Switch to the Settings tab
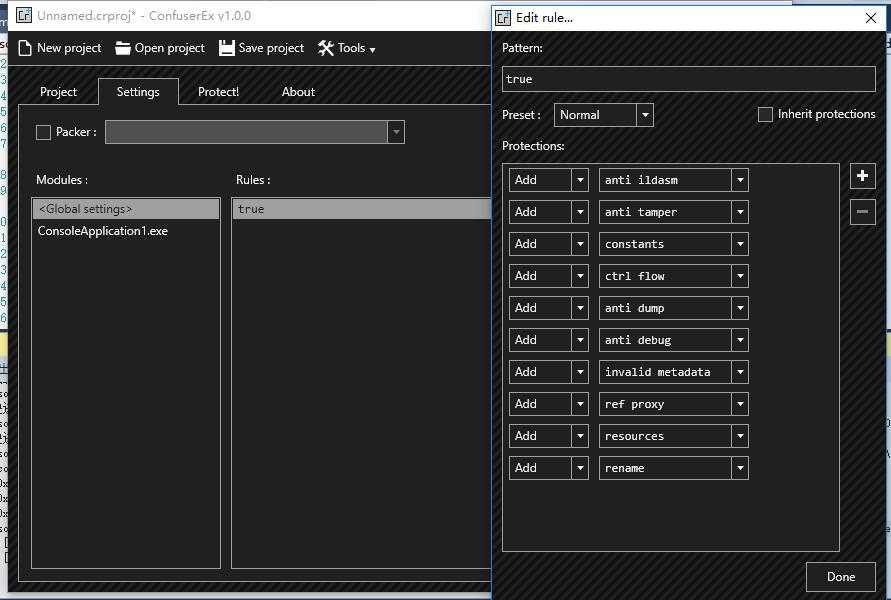Screen dimensions: 891x600 pos(138,91)
